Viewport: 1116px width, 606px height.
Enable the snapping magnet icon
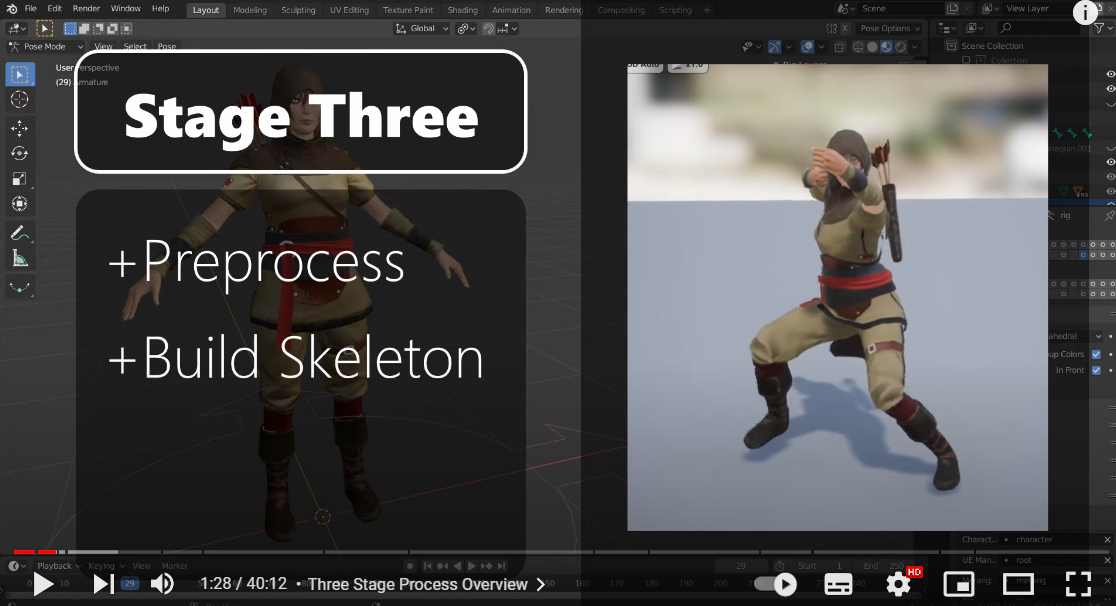[487, 28]
